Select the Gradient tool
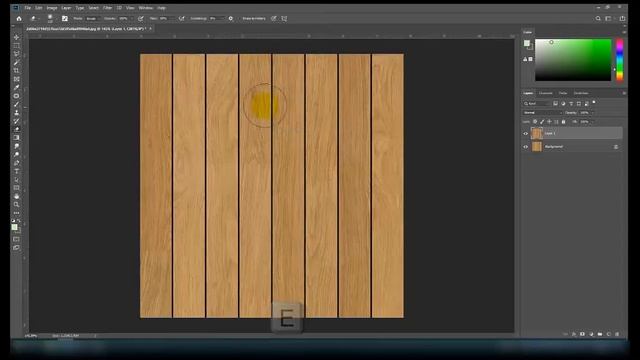This screenshot has width=640, height=360. click(16, 138)
